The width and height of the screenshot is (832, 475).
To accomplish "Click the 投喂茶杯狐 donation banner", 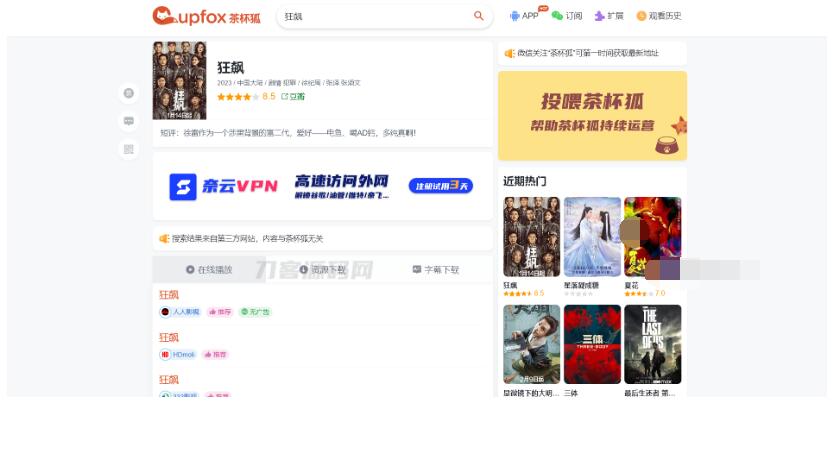I will coord(592,116).
